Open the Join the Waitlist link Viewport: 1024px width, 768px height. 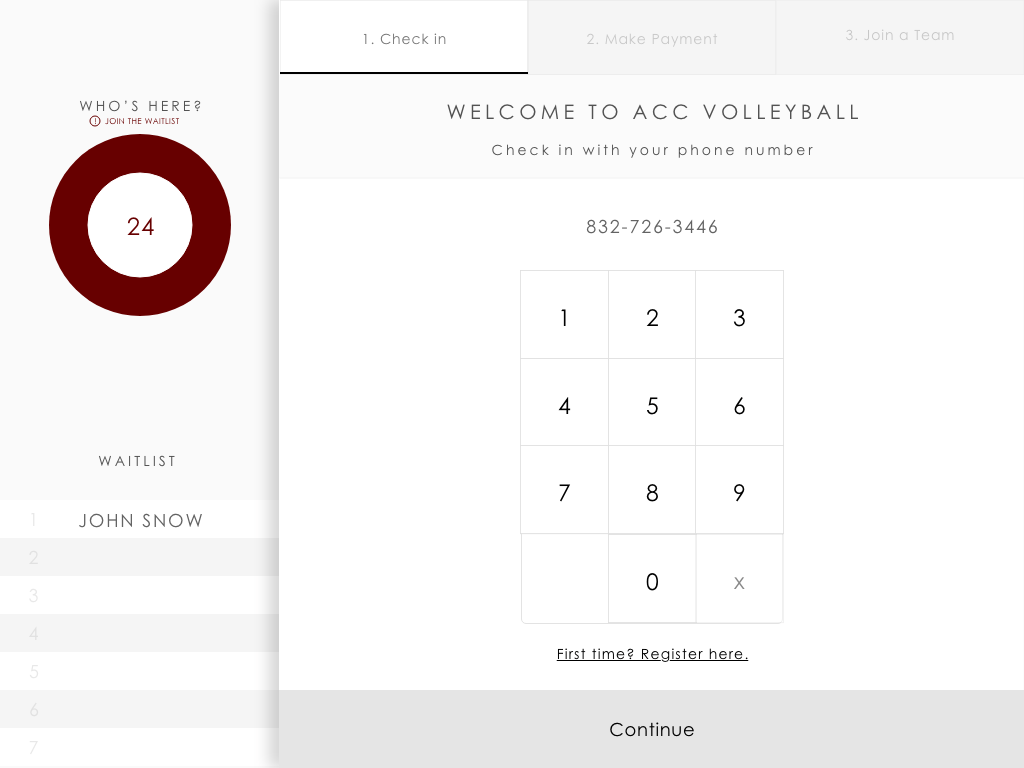click(142, 121)
